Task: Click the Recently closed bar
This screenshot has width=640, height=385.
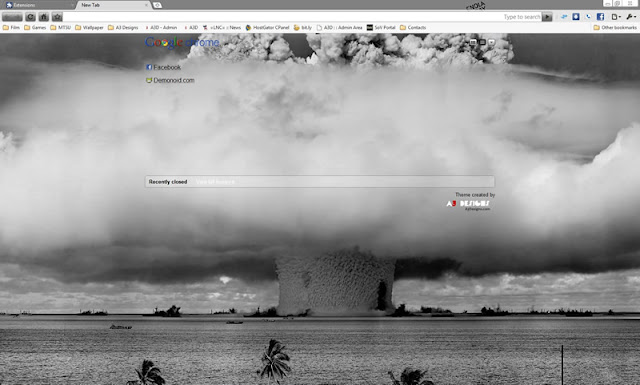Action: pos(320,182)
